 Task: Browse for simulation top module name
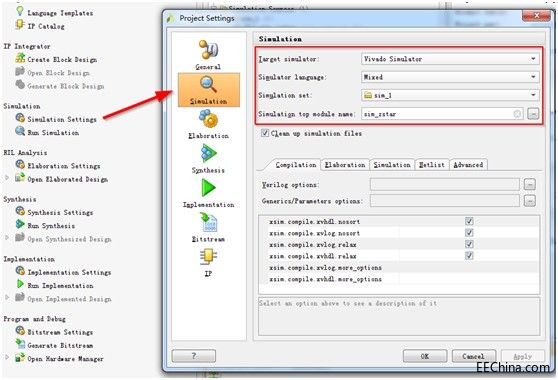533,114
